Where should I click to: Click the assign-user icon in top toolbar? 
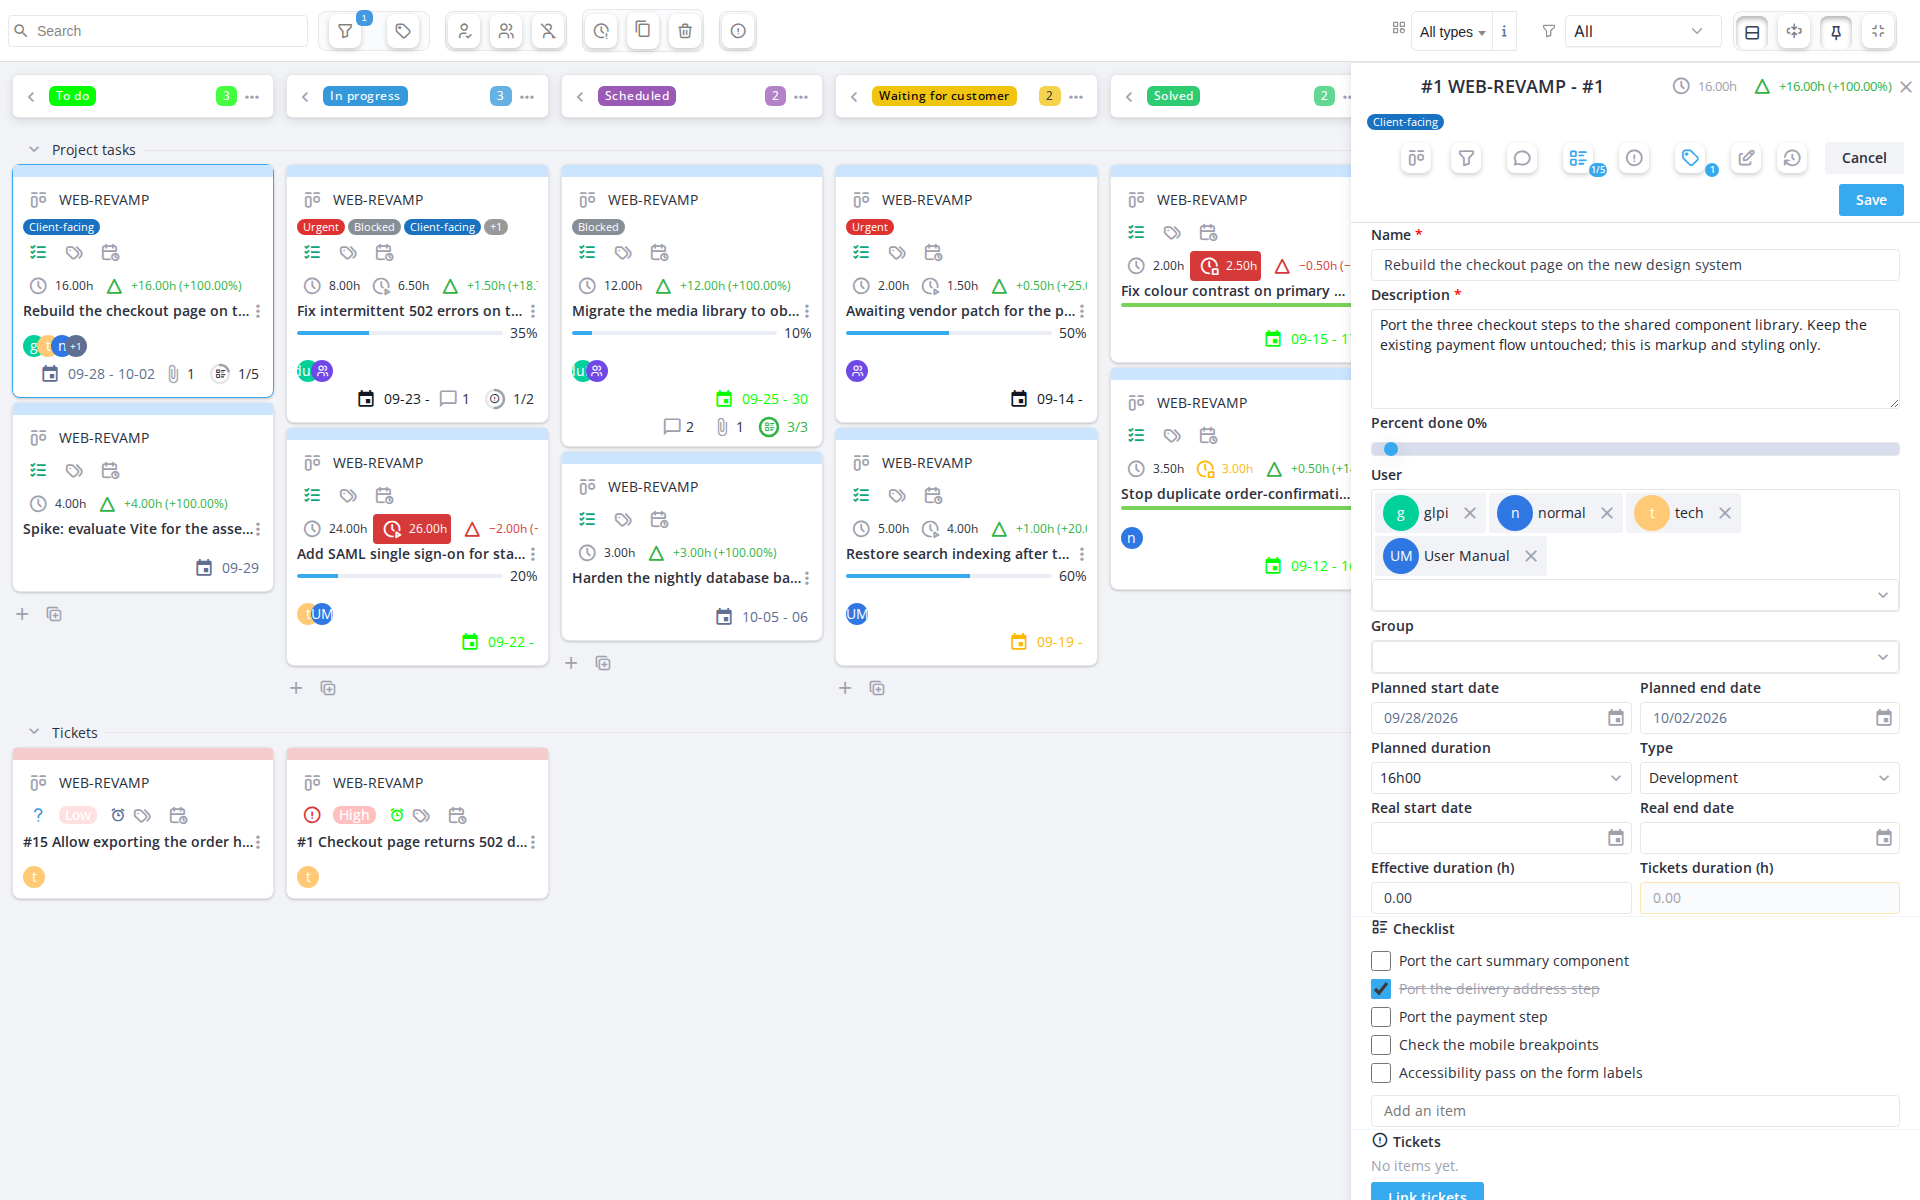465,31
